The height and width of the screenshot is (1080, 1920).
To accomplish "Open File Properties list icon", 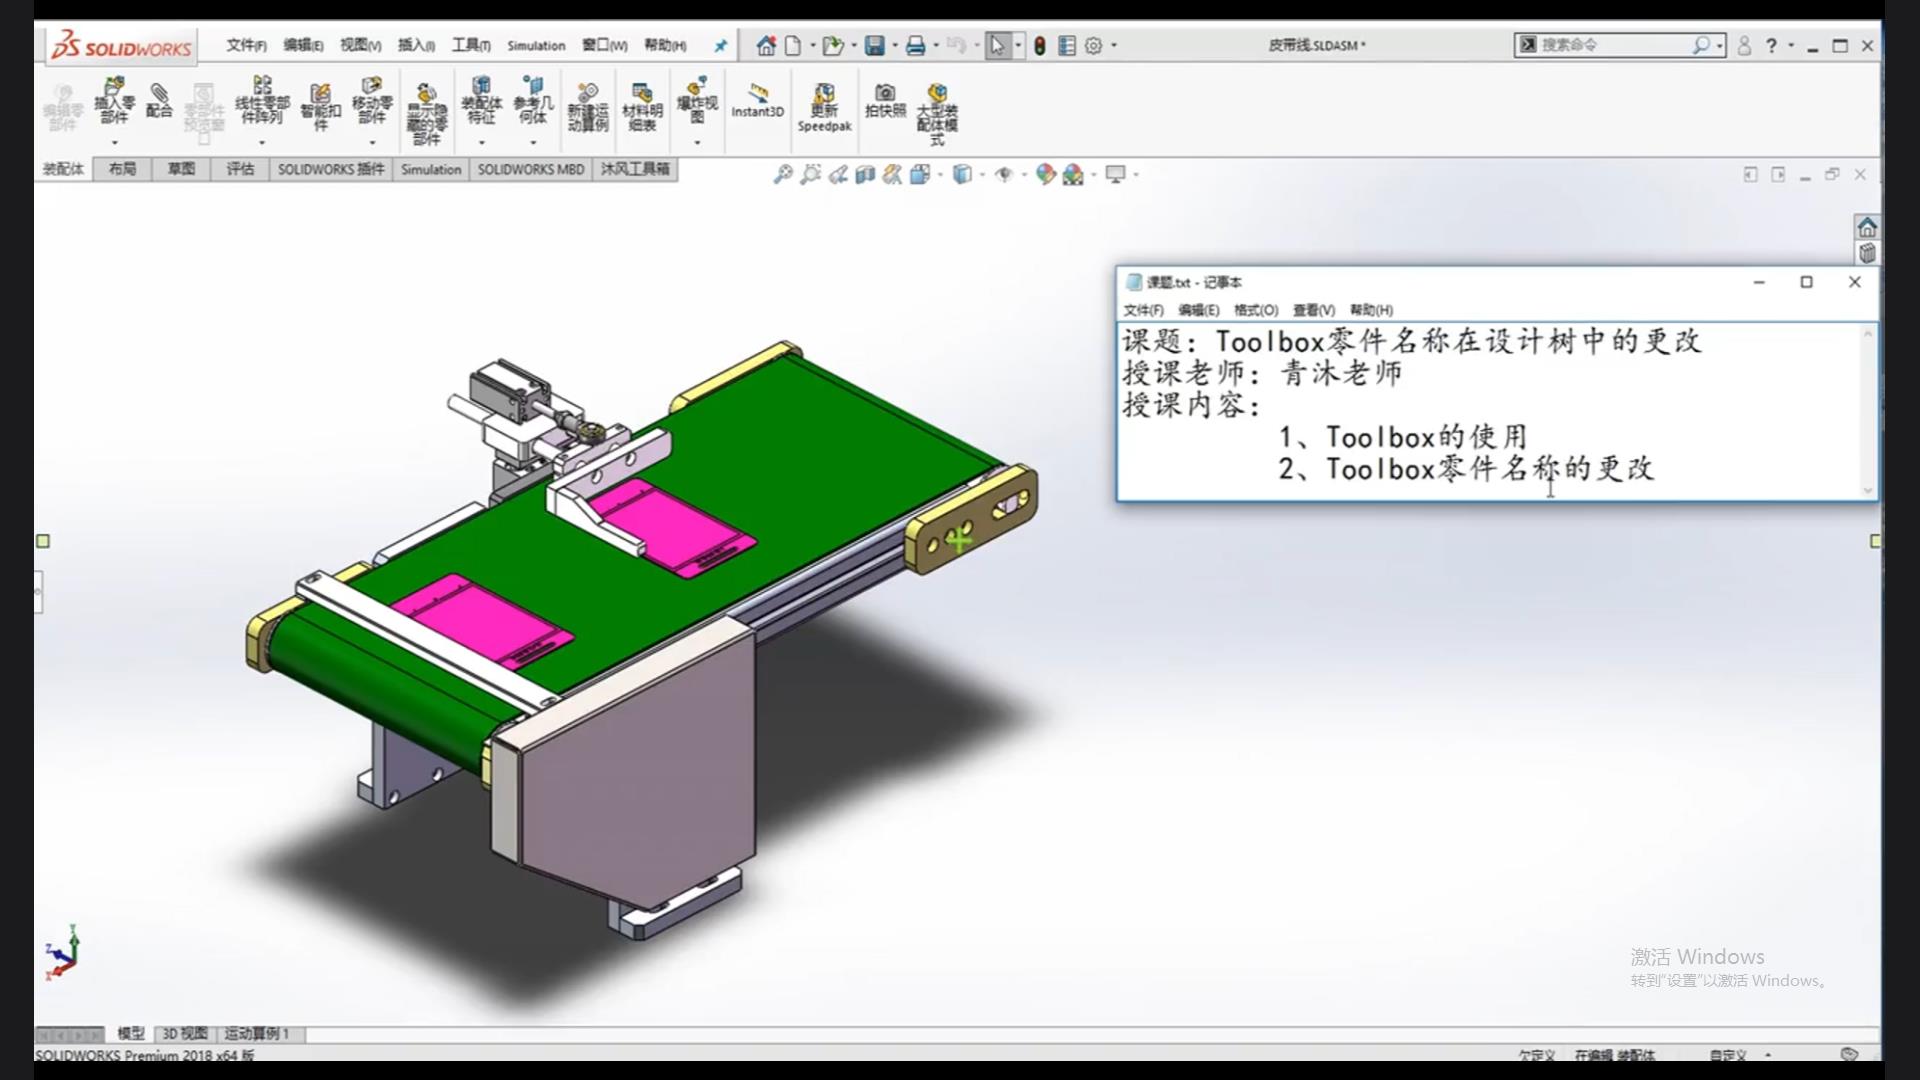I will (x=1067, y=46).
